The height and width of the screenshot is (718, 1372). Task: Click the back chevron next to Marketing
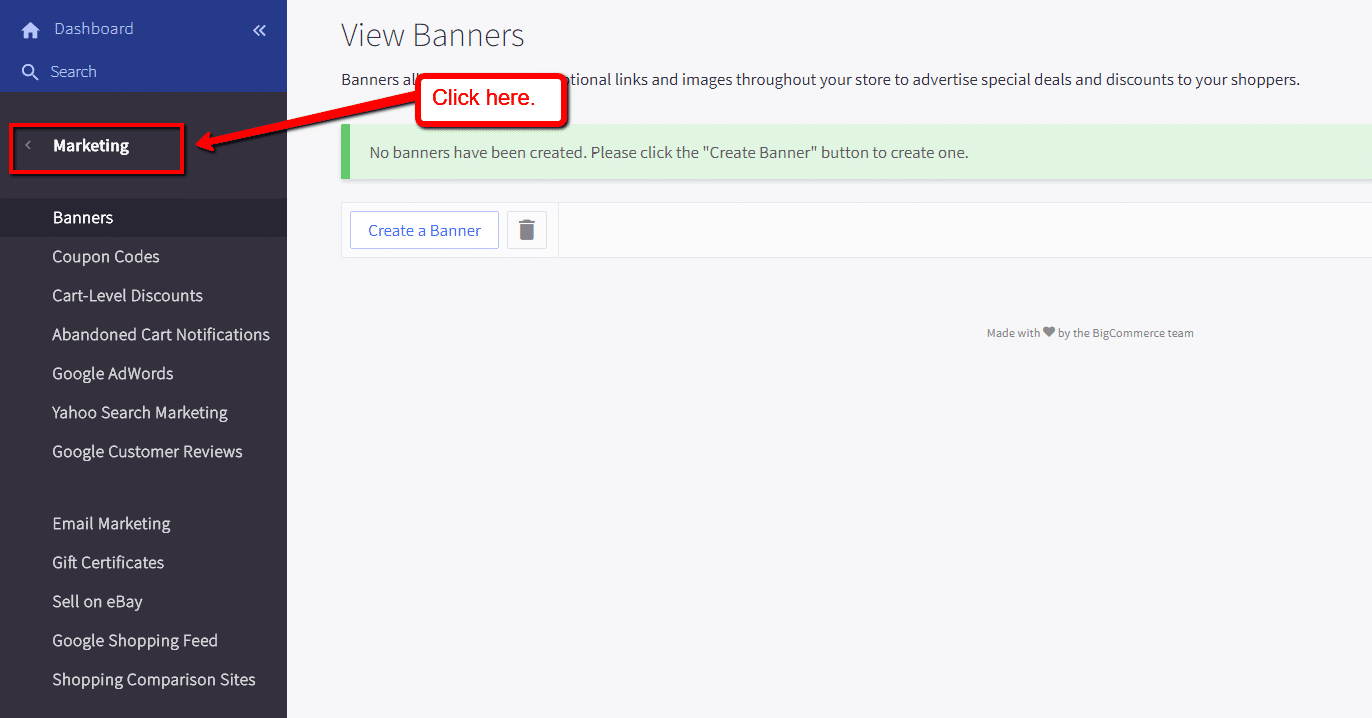[x=28, y=145]
